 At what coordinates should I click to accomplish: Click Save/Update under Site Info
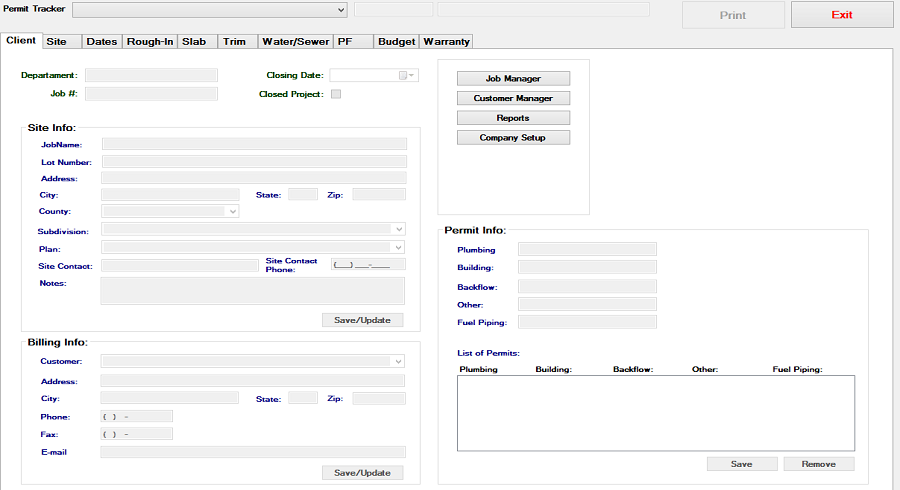[362, 320]
